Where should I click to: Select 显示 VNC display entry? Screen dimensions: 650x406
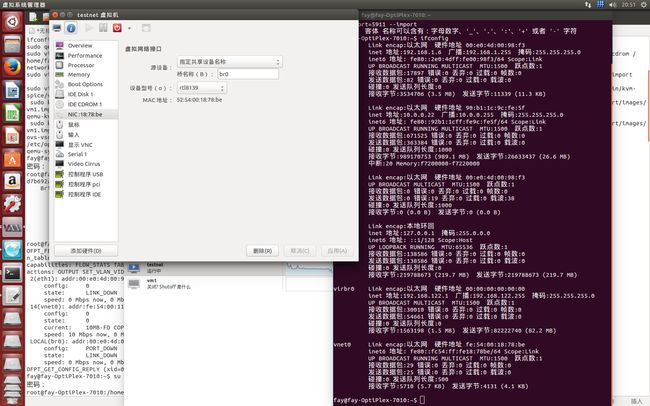point(86,145)
